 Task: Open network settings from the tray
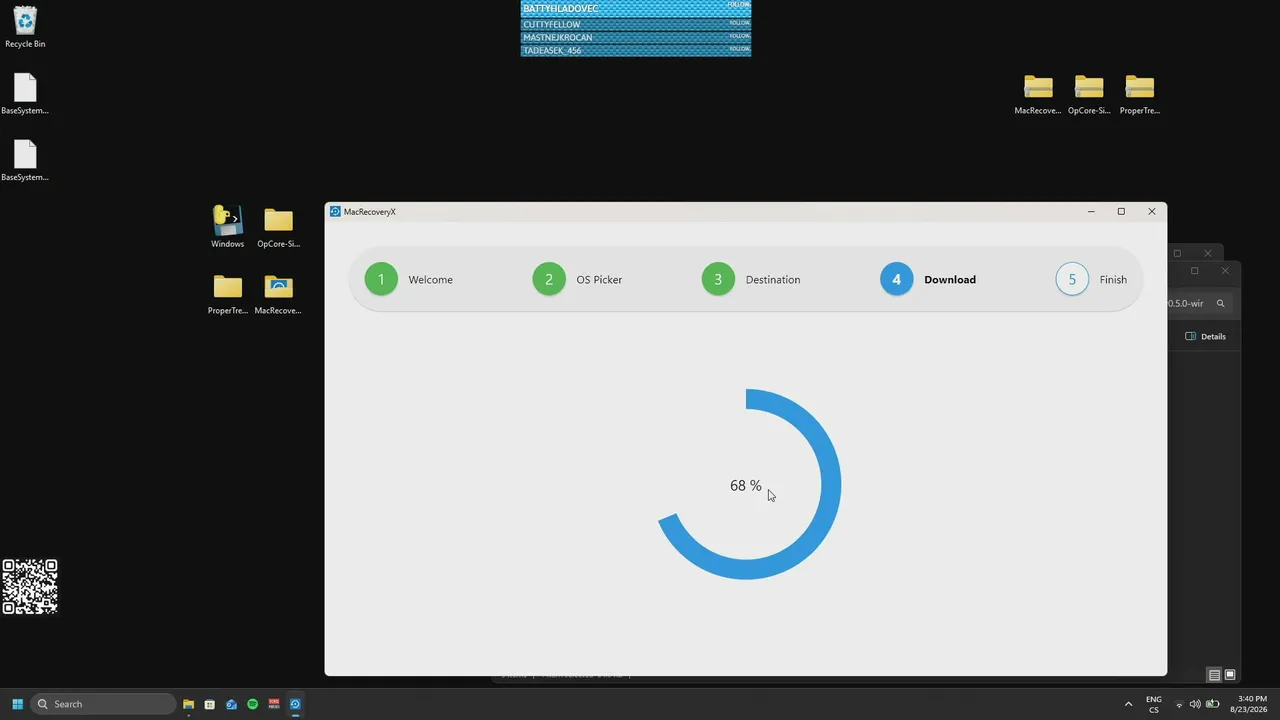pyautogui.click(x=1179, y=704)
